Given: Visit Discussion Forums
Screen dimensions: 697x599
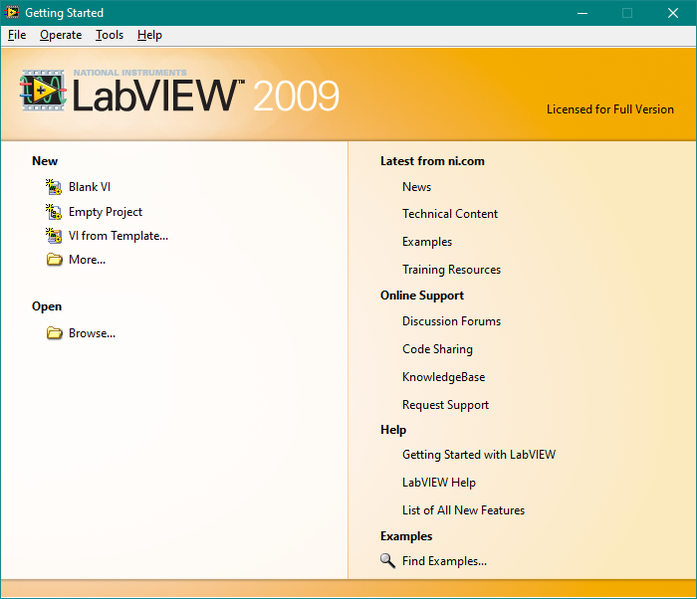Looking at the screenshot, I should (451, 321).
